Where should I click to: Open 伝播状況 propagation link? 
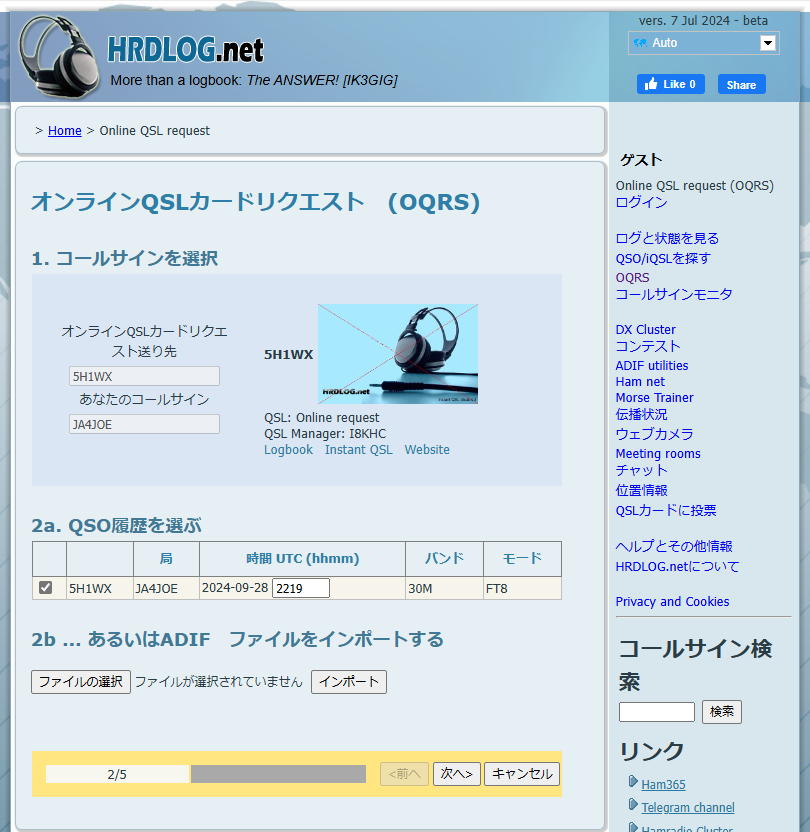tap(641, 414)
